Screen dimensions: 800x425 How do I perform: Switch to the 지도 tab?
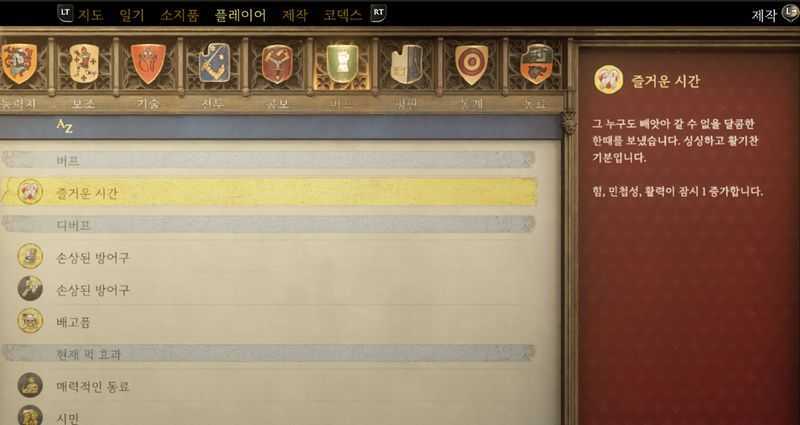pyautogui.click(x=91, y=15)
